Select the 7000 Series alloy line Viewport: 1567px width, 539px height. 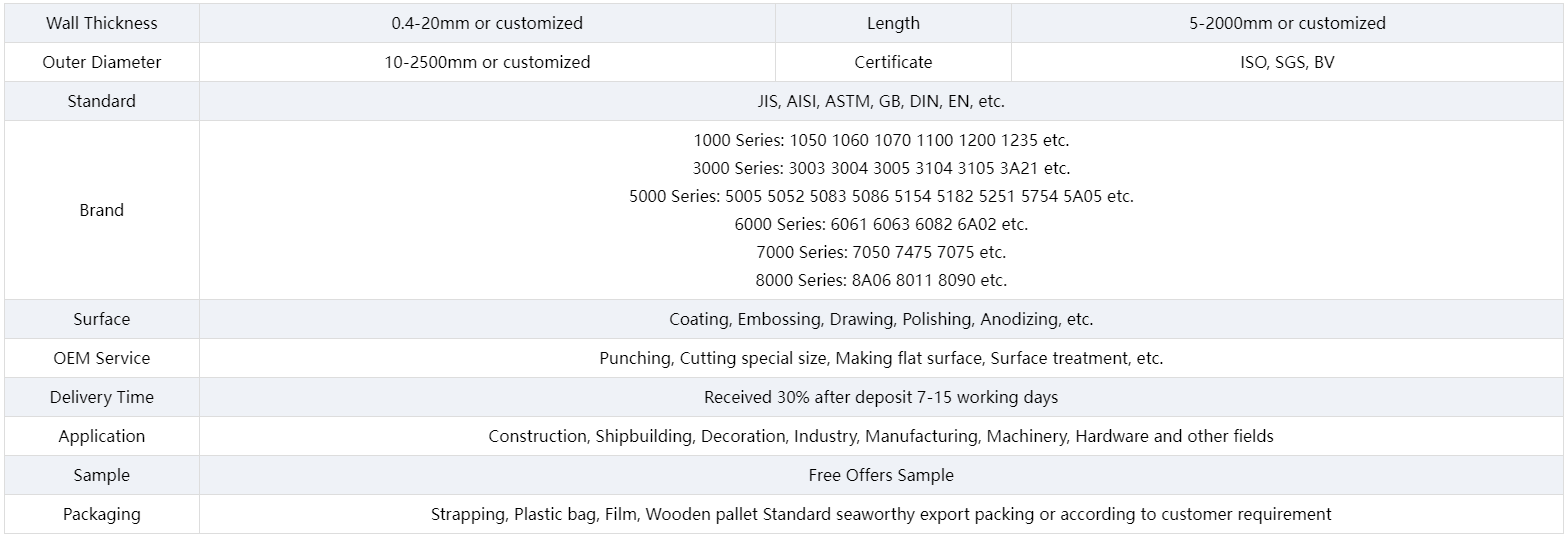coord(881,252)
